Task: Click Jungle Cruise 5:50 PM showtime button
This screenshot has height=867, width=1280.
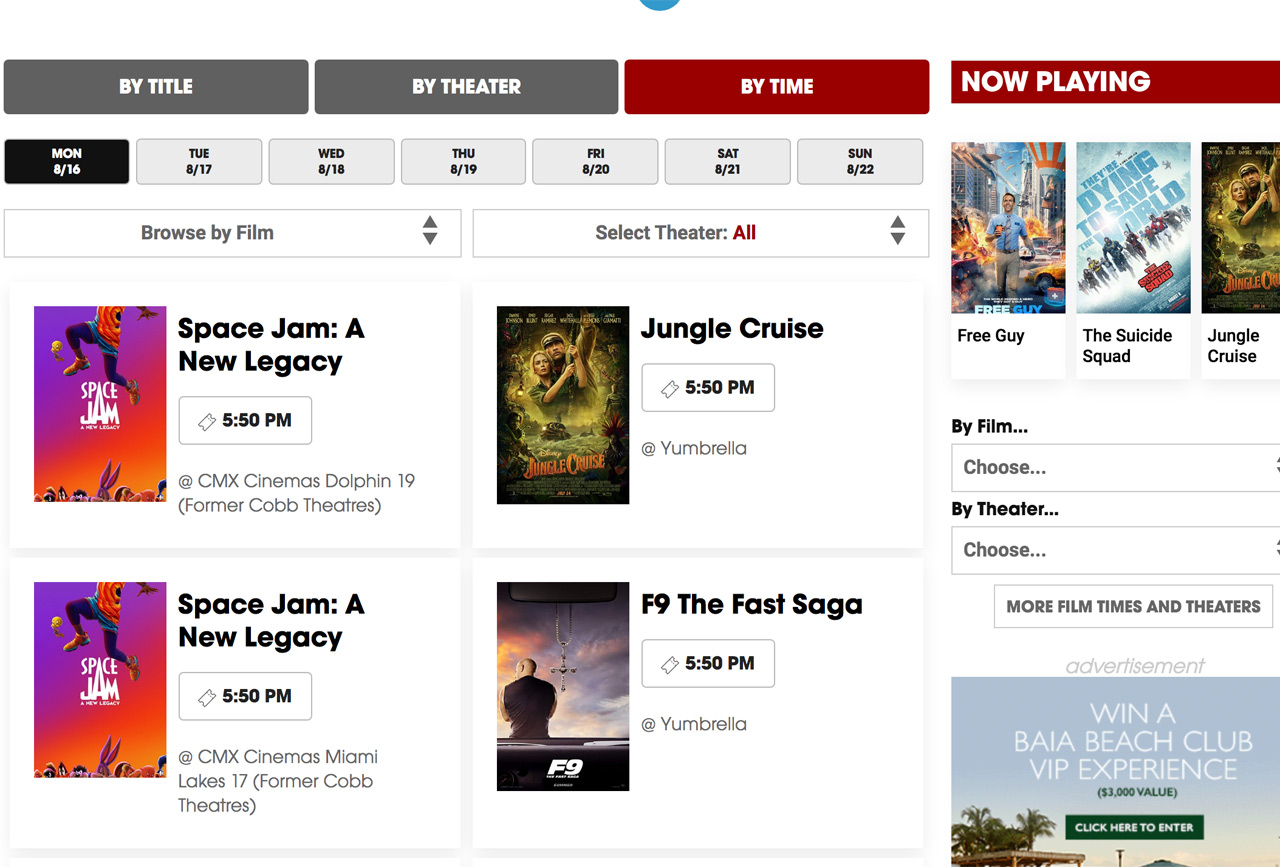Action: [708, 388]
